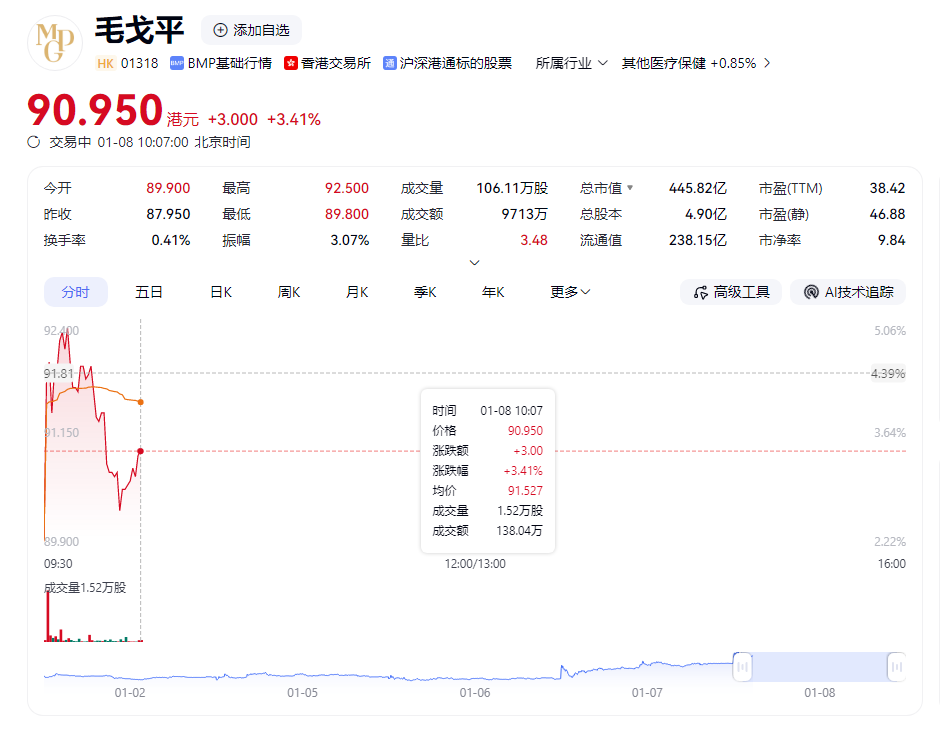
Task: Click the 香港交易所 red flag icon
Action: coord(291,63)
